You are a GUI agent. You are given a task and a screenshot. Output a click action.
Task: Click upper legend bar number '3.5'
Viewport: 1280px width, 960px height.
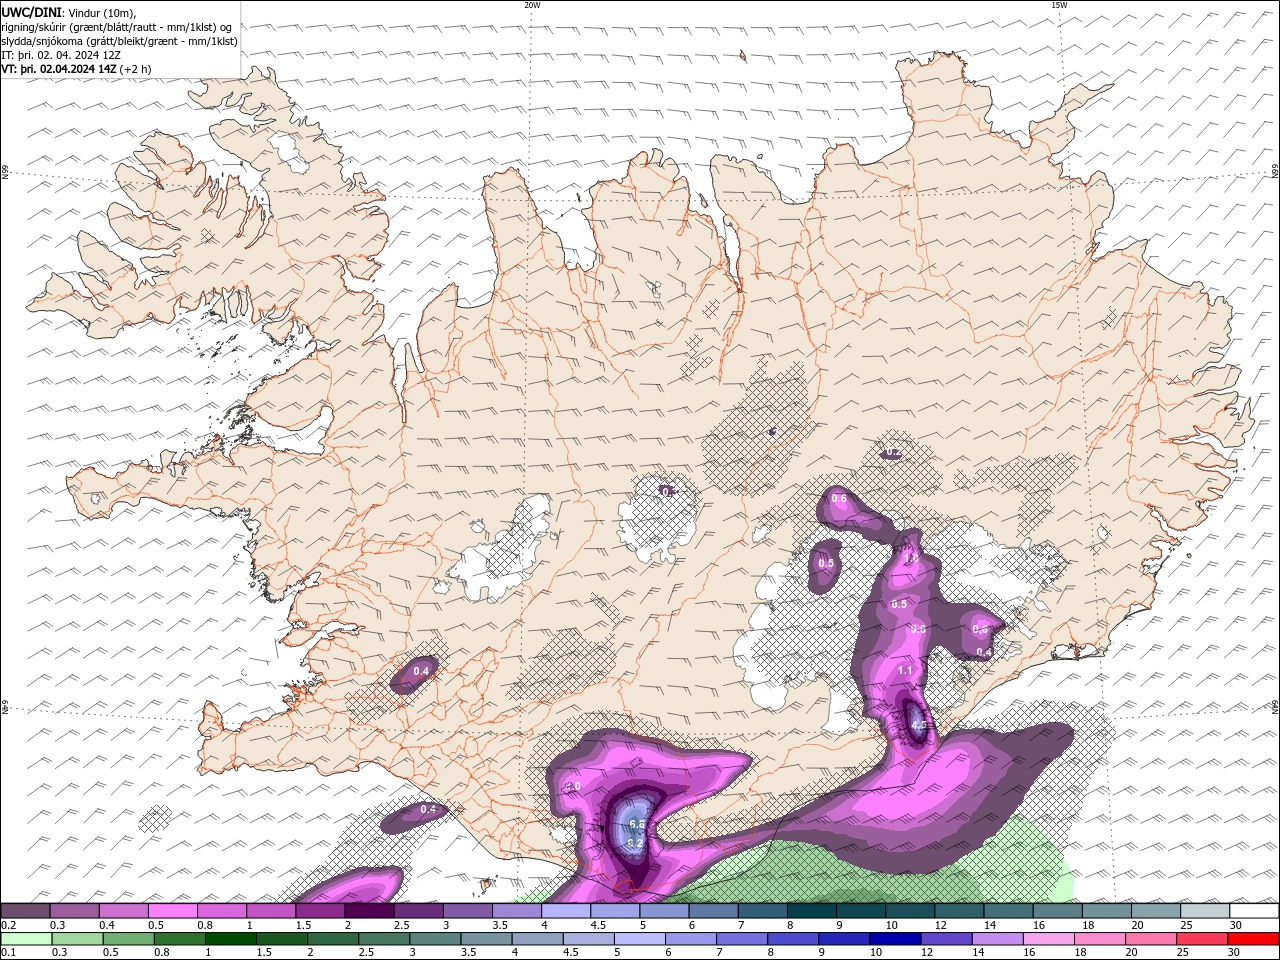tap(500, 925)
